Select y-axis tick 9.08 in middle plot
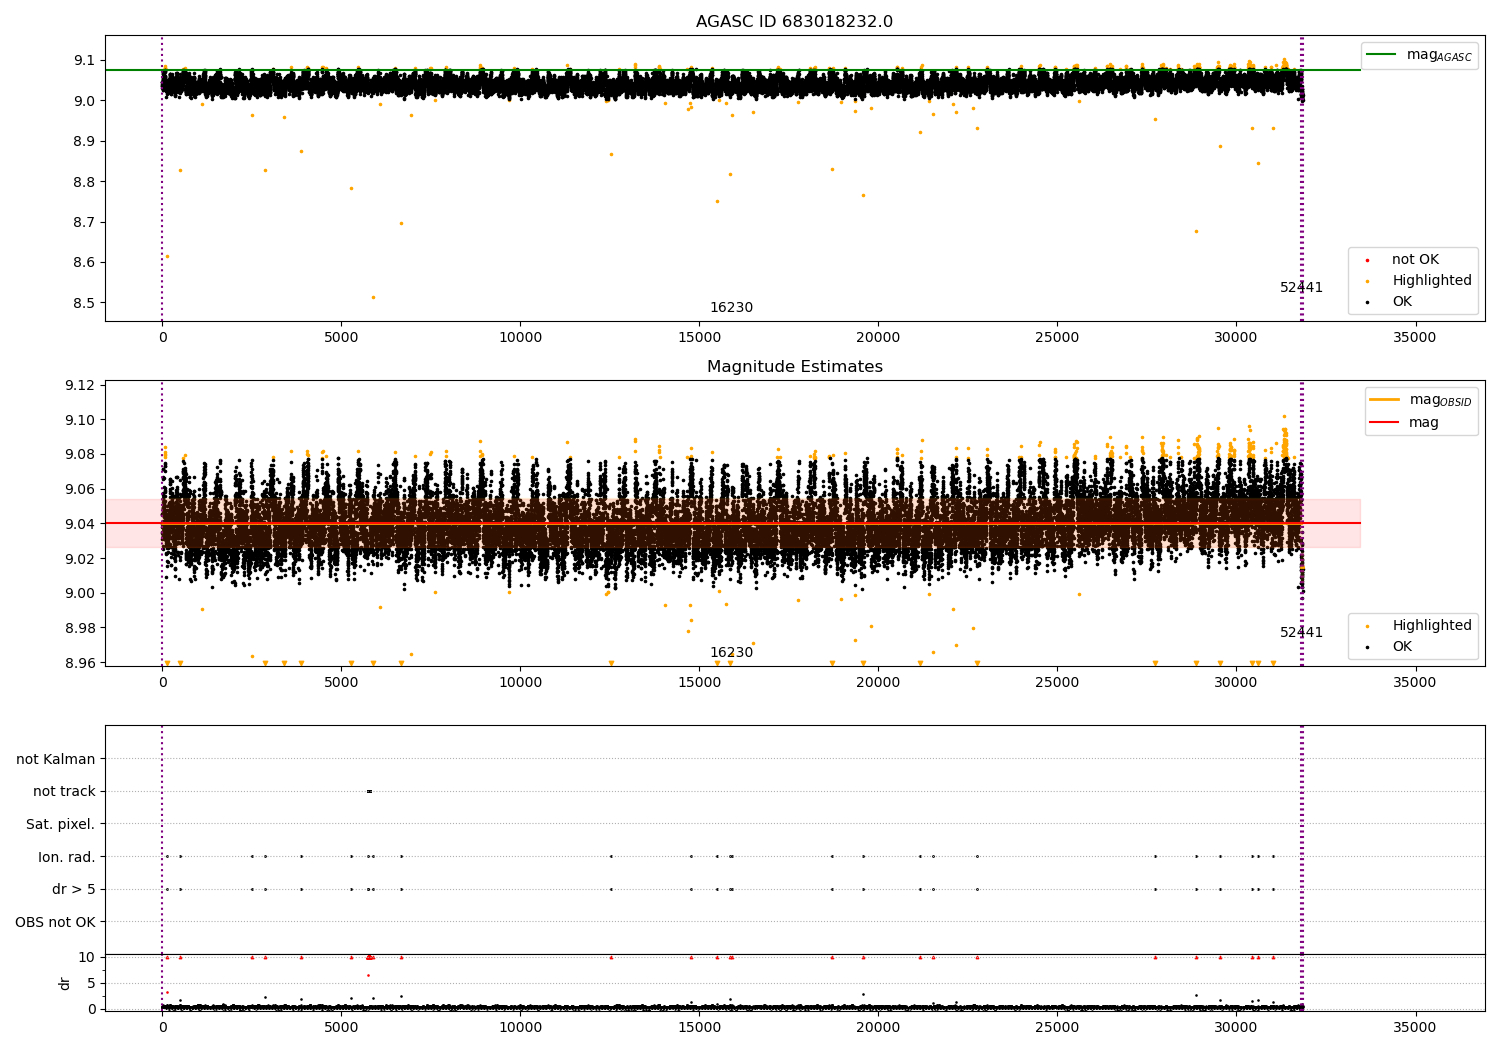This screenshot has width=1500, height=1050. [x=80, y=455]
